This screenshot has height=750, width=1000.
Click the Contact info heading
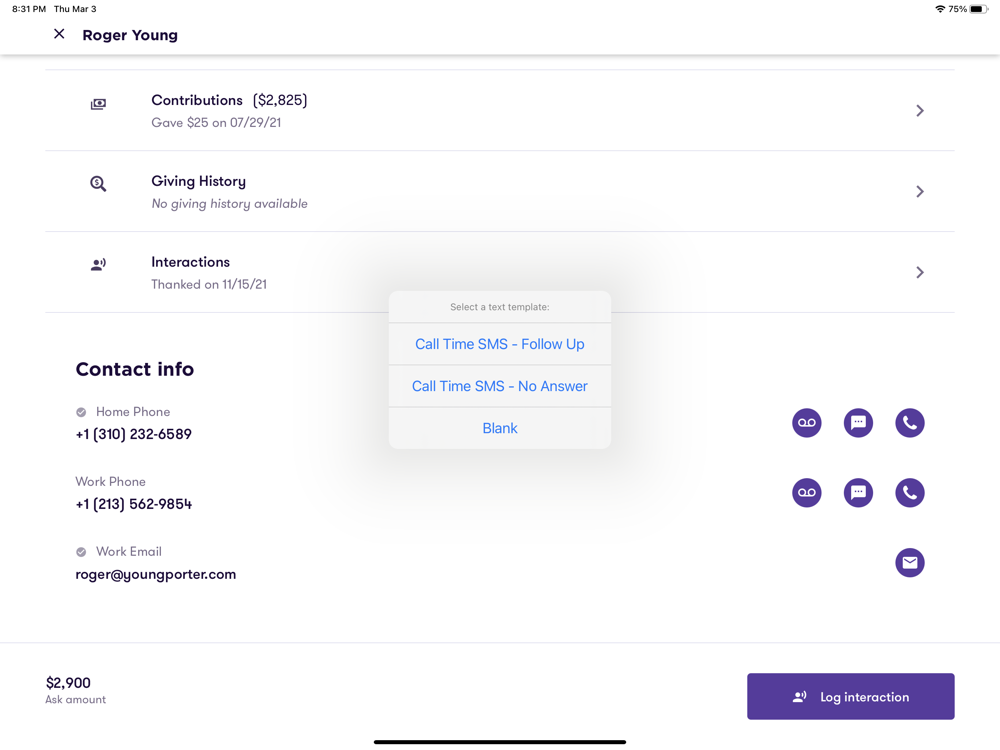point(135,369)
